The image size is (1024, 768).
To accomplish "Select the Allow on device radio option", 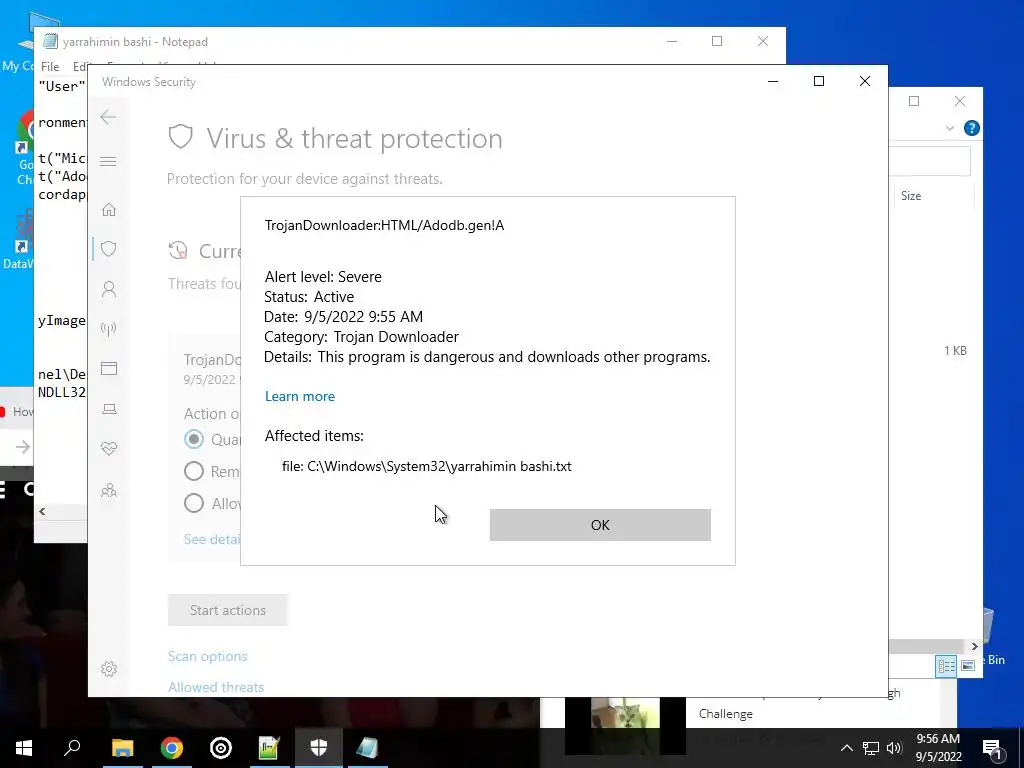I will (194, 503).
